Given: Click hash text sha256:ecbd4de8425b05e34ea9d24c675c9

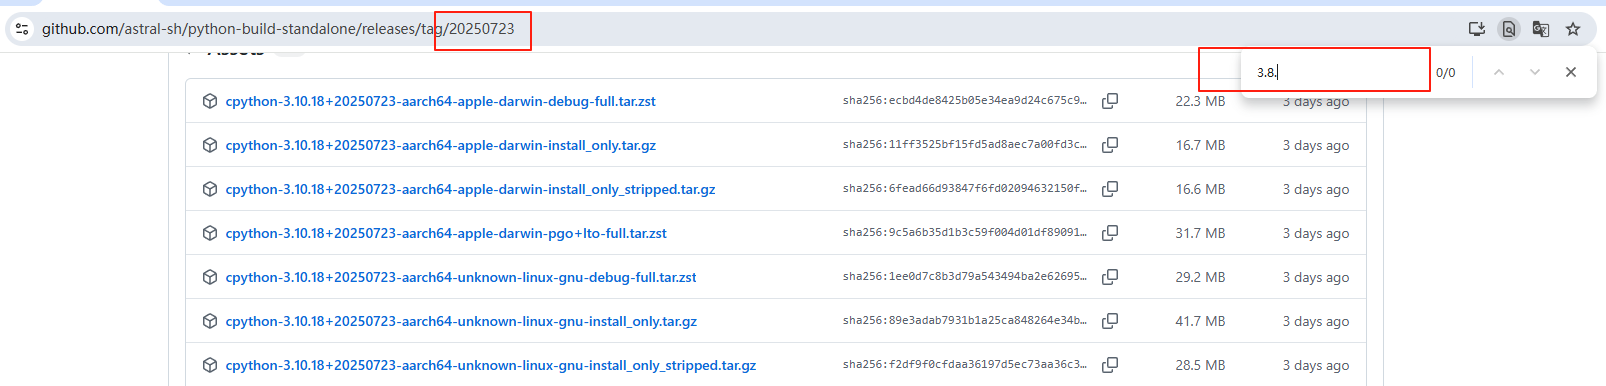Looking at the screenshot, I should [x=965, y=100].
